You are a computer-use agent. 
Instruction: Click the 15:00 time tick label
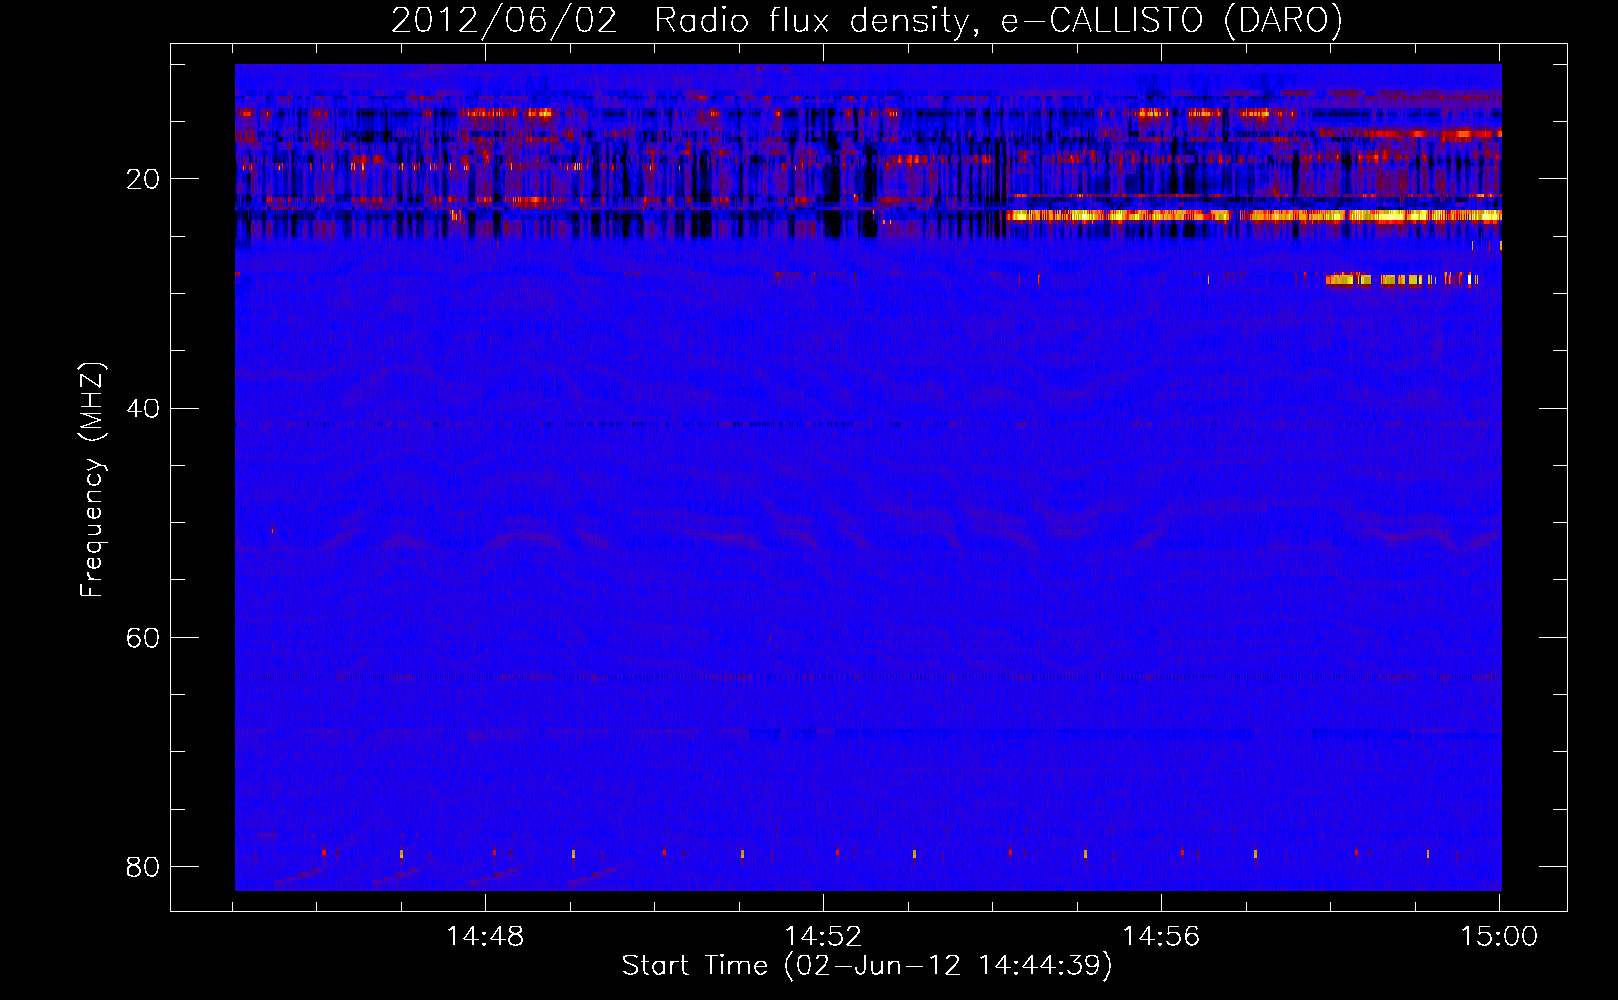click(1499, 937)
